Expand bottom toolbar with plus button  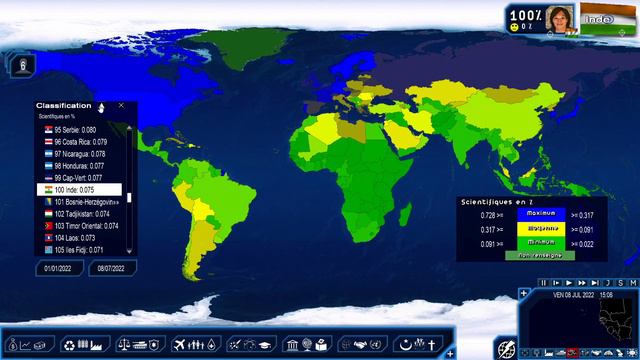[450, 353]
